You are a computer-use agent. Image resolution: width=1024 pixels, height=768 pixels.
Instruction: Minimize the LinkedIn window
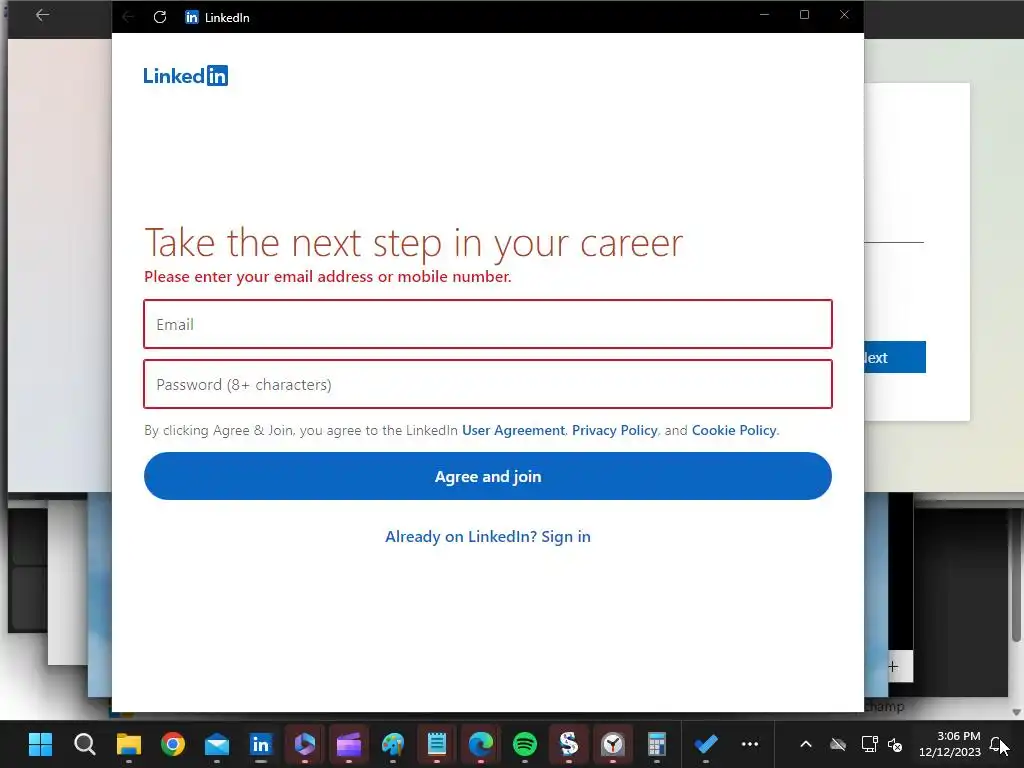point(764,14)
